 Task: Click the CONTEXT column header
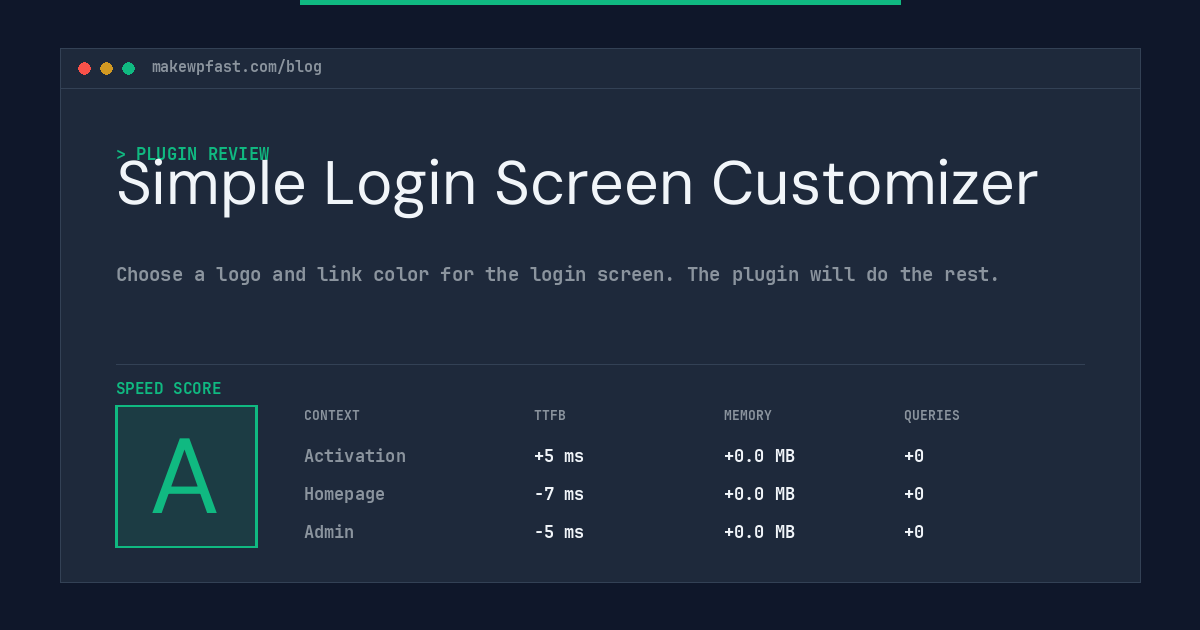pyautogui.click(x=332, y=415)
